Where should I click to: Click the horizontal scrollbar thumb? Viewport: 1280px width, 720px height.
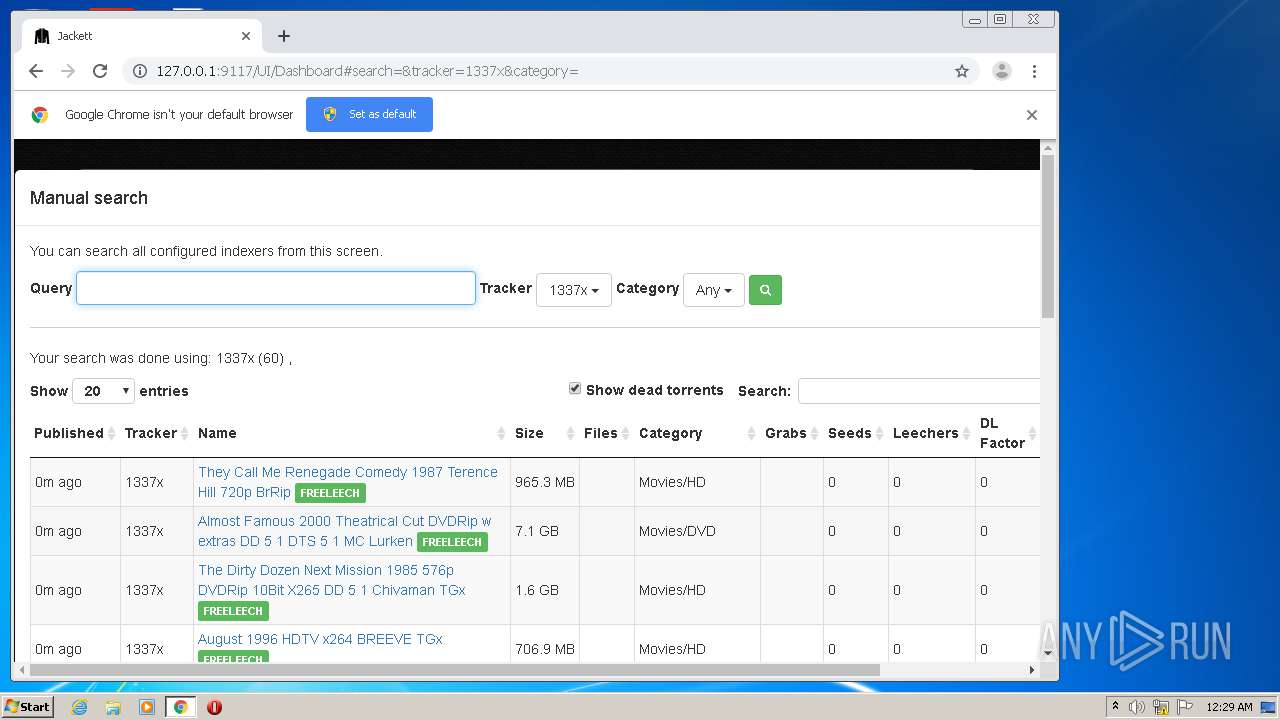pos(455,670)
